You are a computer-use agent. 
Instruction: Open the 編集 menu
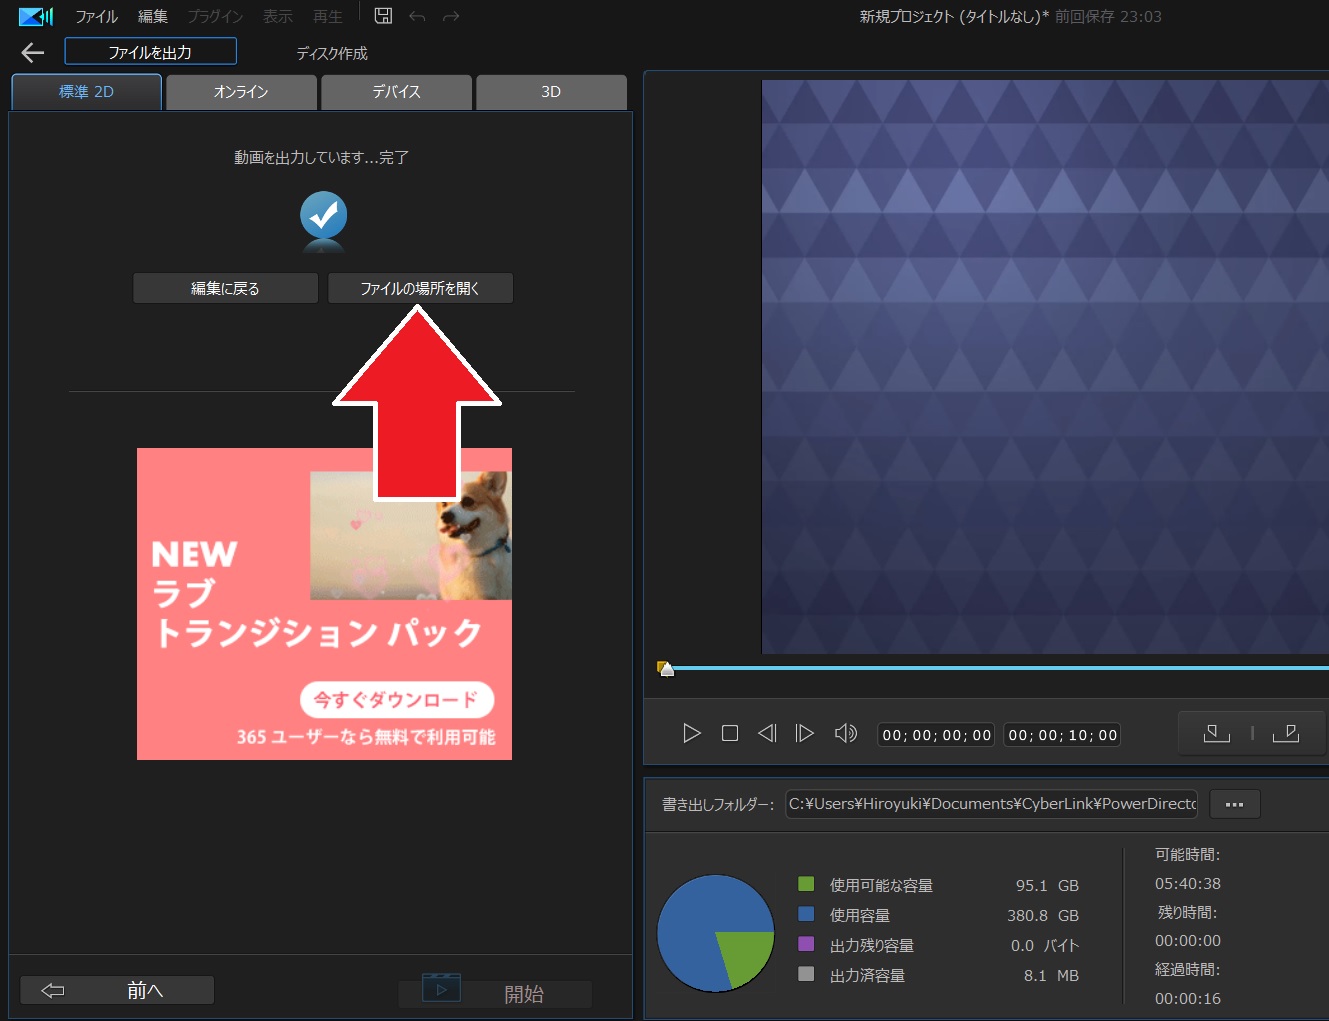point(152,16)
